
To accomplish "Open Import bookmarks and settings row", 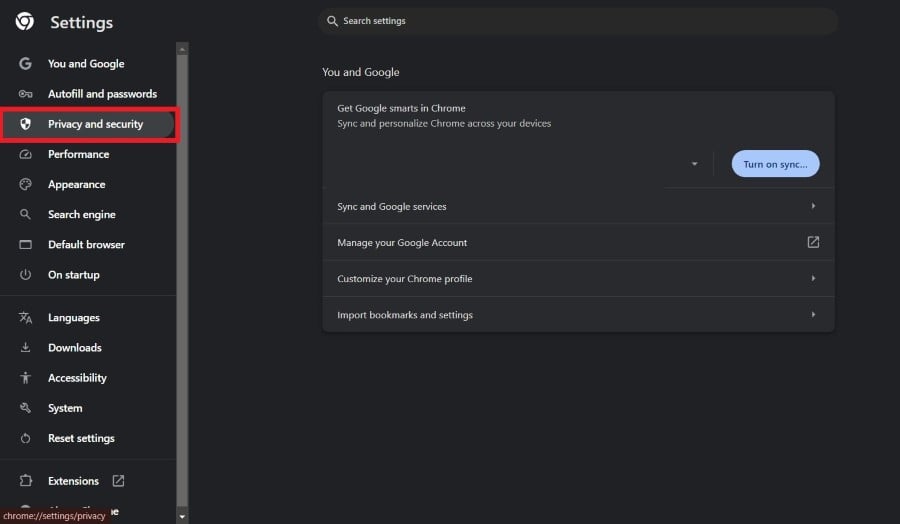I will coord(578,315).
